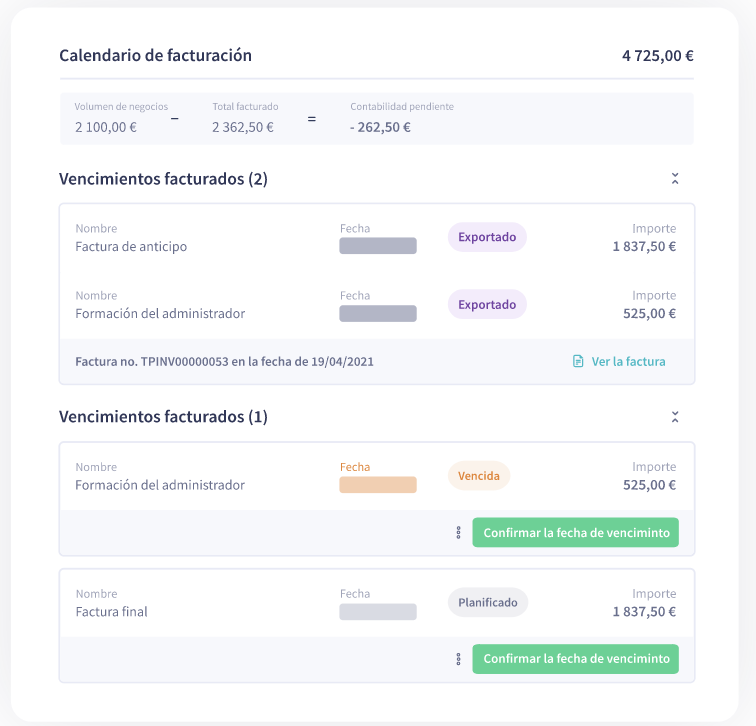Confirm due date for Factura final

point(575,660)
